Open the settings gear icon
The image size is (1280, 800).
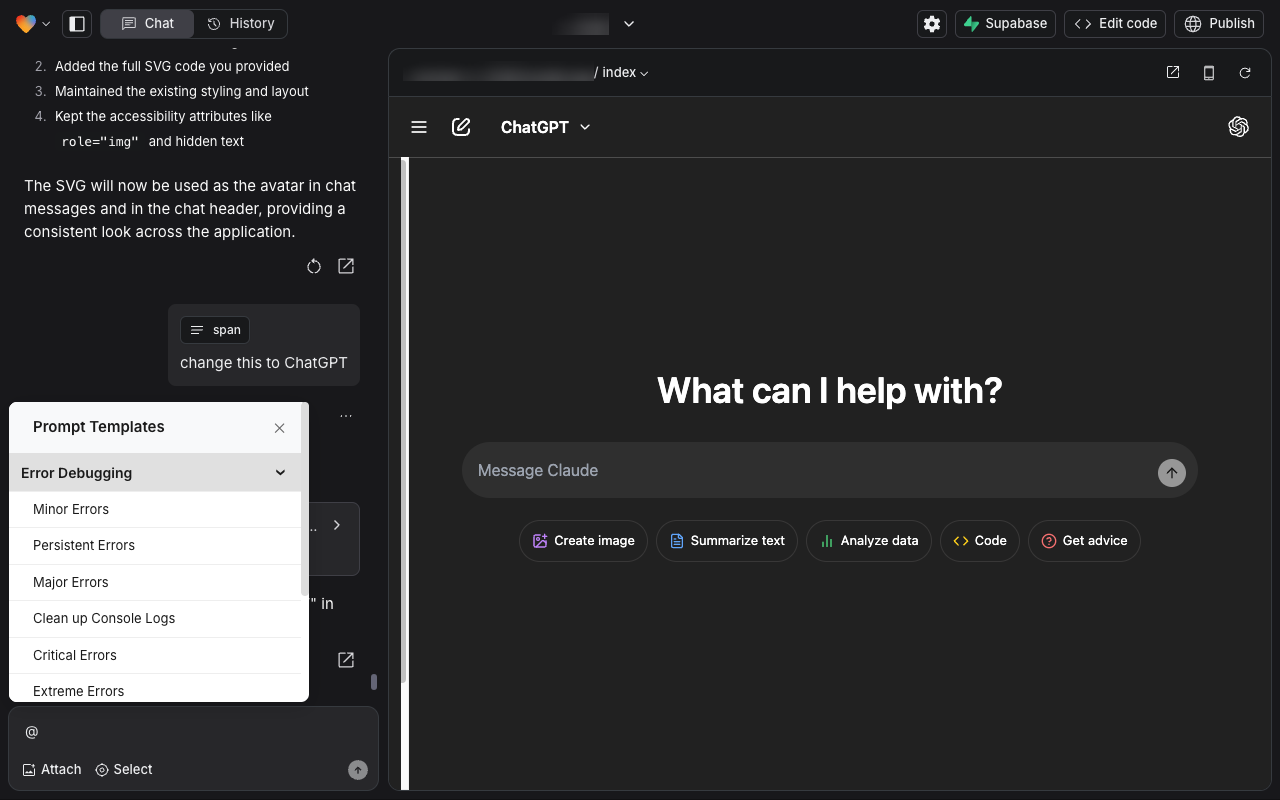(931, 24)
